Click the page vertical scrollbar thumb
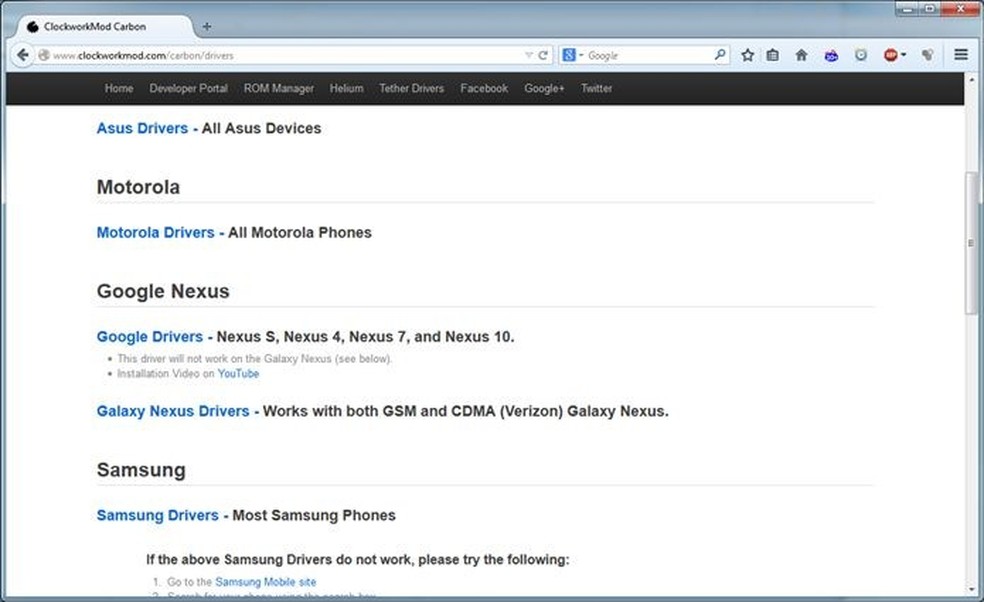984x602 pixels. [970, 243]
